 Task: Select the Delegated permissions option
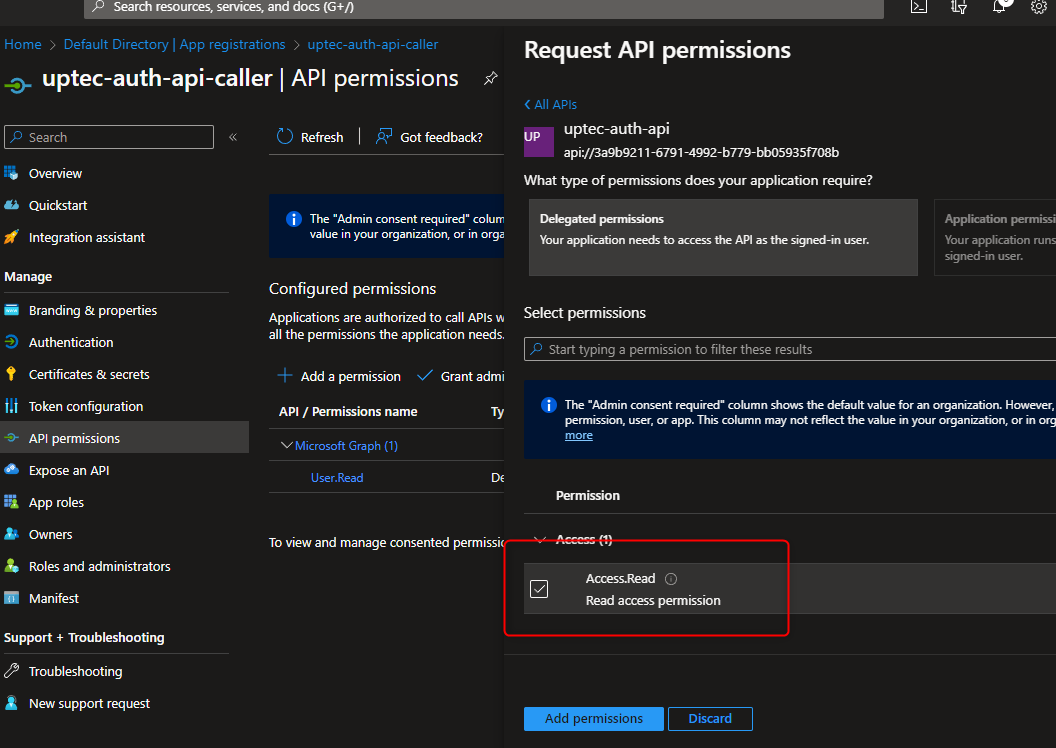click(x=722, y=237)
